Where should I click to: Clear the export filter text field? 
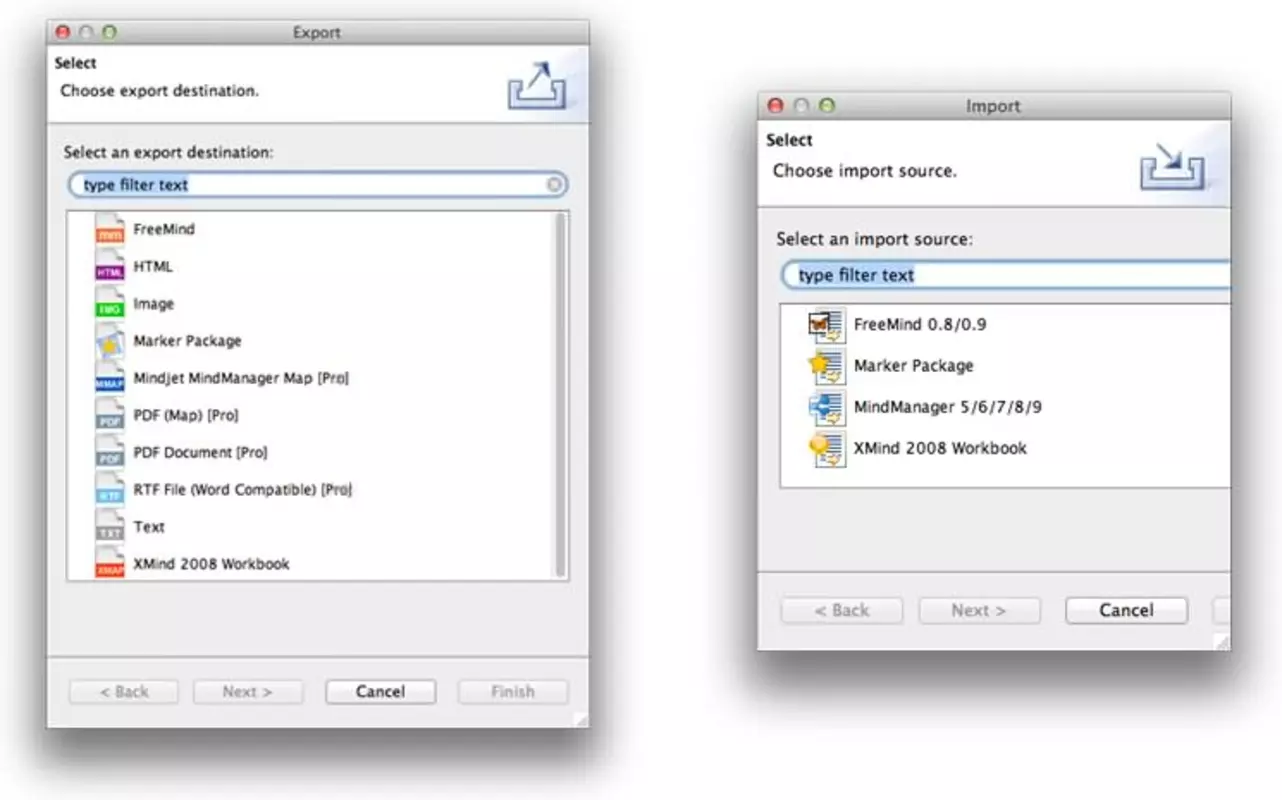[x=554, y=185]
